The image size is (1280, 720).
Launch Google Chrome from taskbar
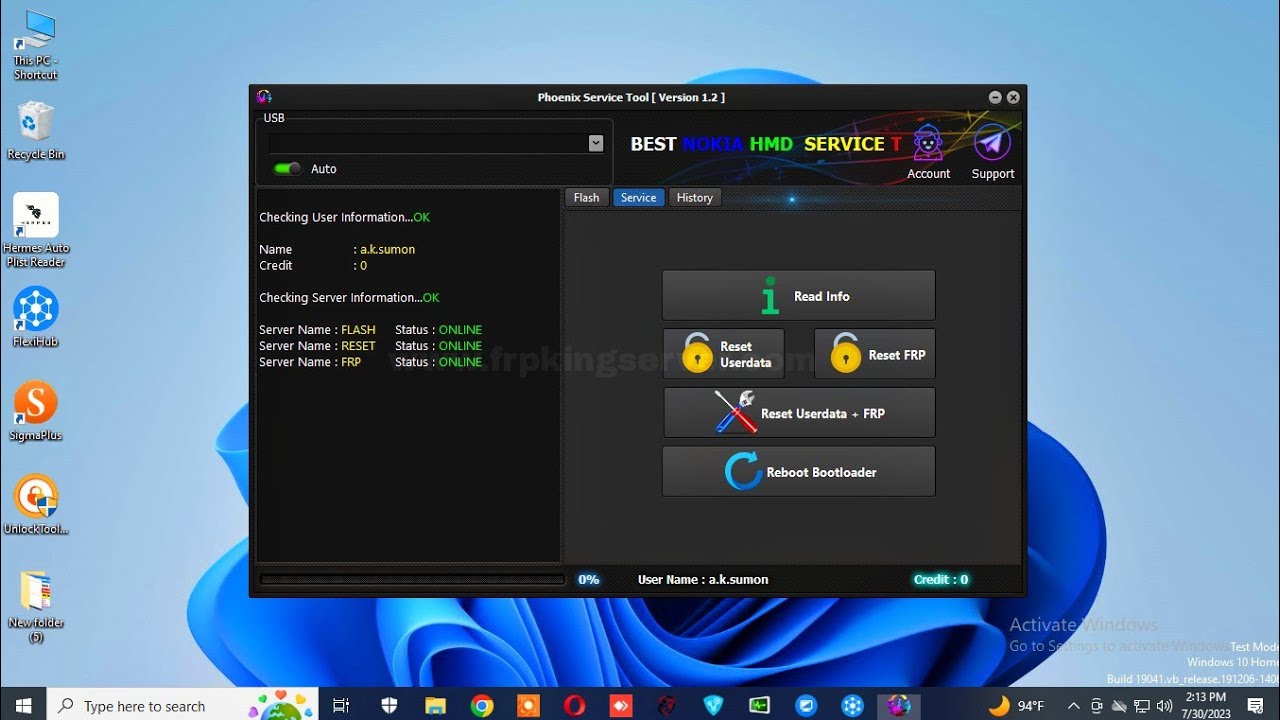click(x=482, y=706)
